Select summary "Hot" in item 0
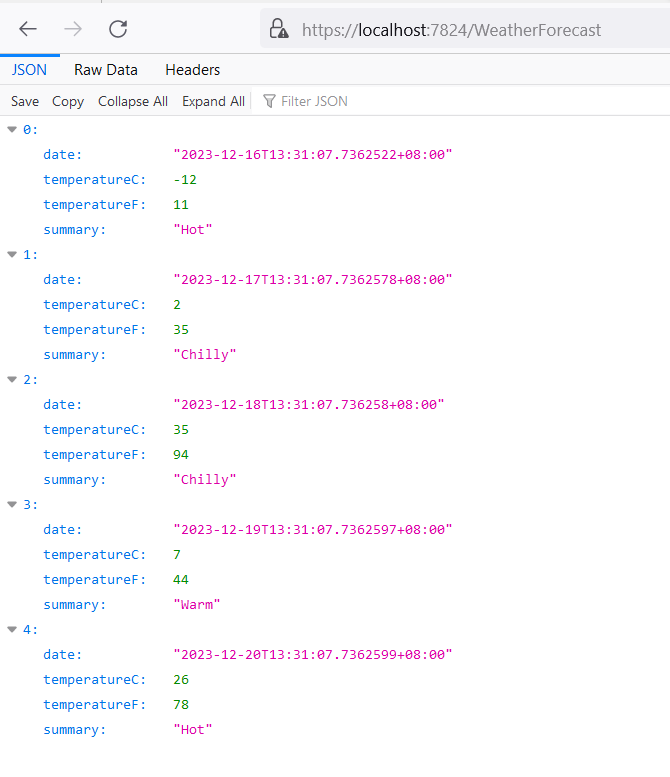The height and width of the screenshot is (777, 670). (193, 229)
